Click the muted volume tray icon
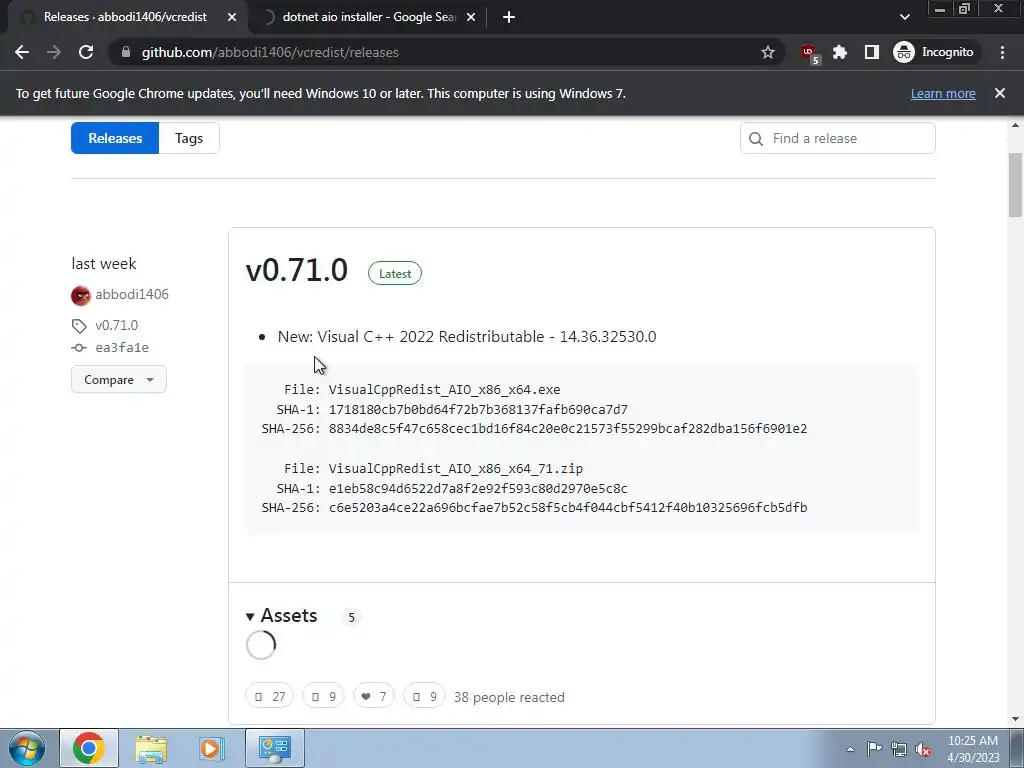 click(923, 749)
